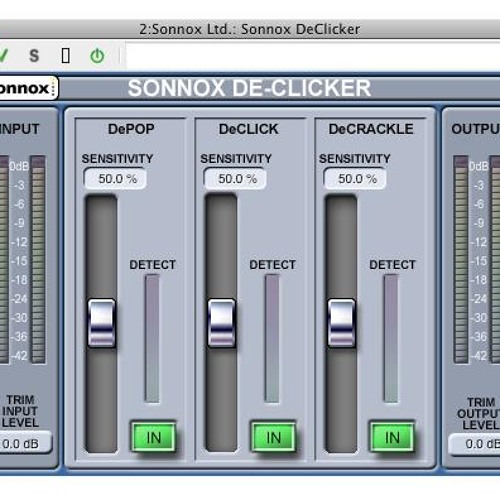Screen dimensions: 500x500
Task: Click the Trim Input Level 0.0 dB field
Action: coord(25,444)
